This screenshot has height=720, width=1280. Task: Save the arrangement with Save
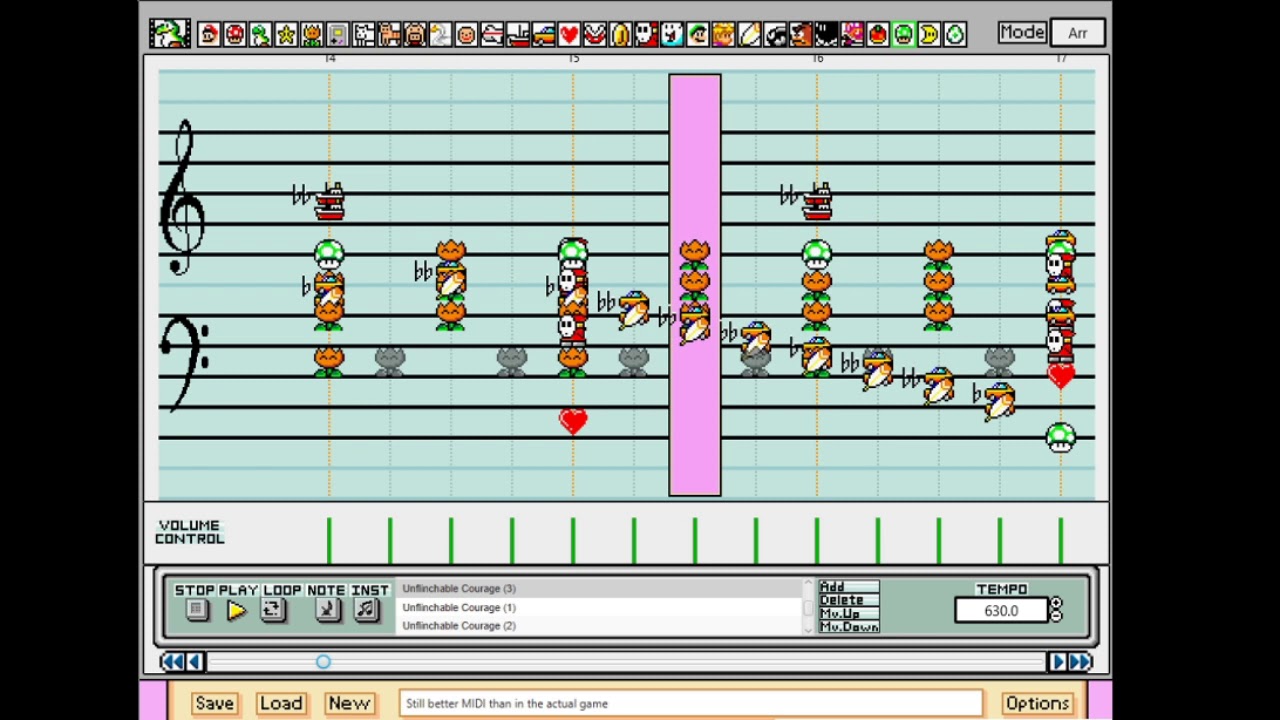click(214, 703)
